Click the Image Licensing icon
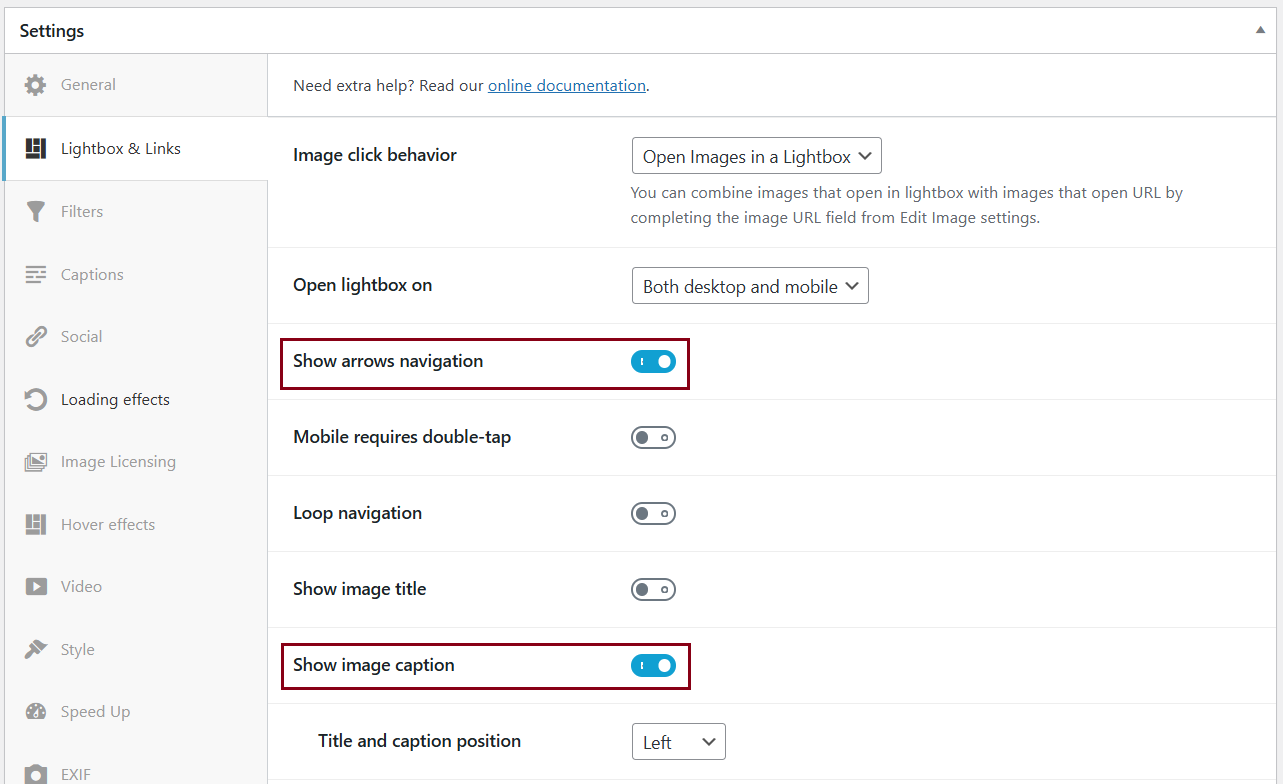Viewport: 1283px width, 784px height. pyautogui.click(x=36, y=462)
